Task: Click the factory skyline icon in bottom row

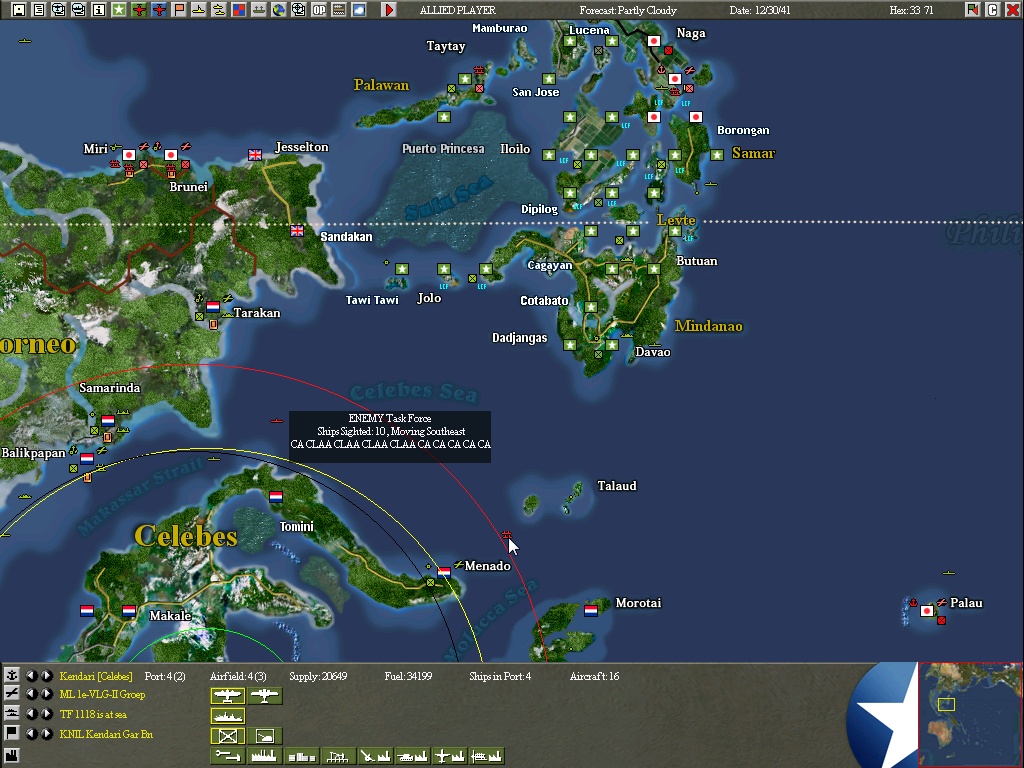Action: point(264,756)
